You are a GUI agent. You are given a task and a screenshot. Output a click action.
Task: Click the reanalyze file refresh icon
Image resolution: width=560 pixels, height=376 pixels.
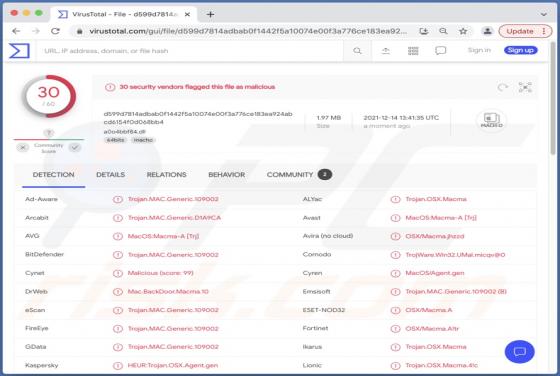503,87
